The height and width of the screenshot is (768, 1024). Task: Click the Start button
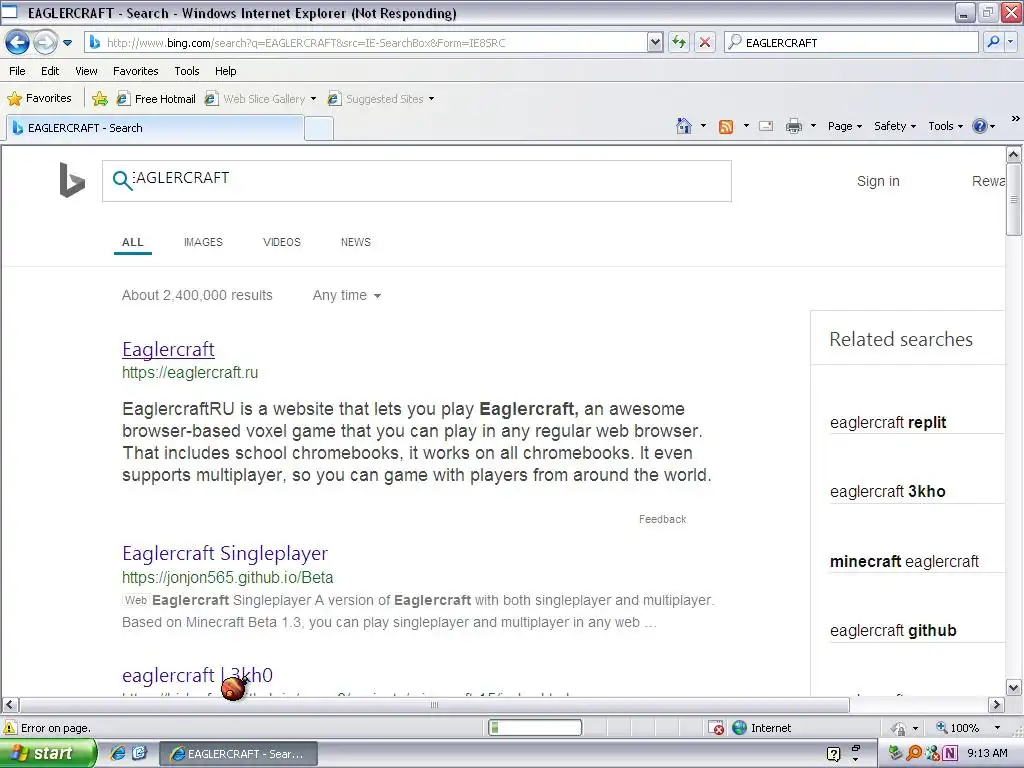click(x=48, y=753)
